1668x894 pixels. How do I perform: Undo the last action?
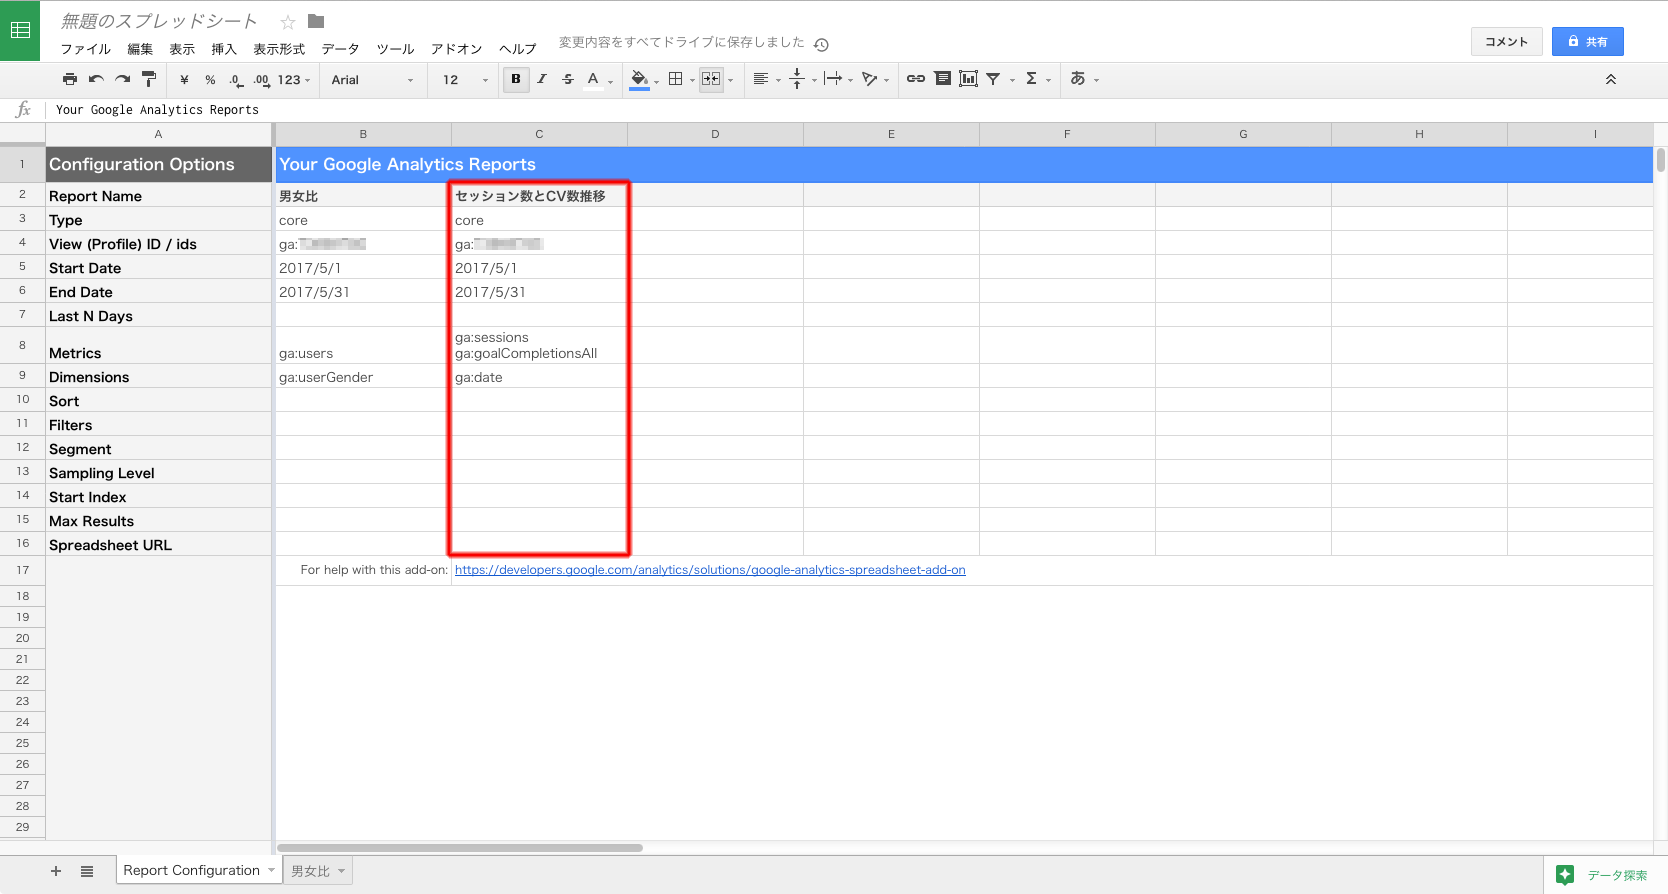(x=96, y=79)
